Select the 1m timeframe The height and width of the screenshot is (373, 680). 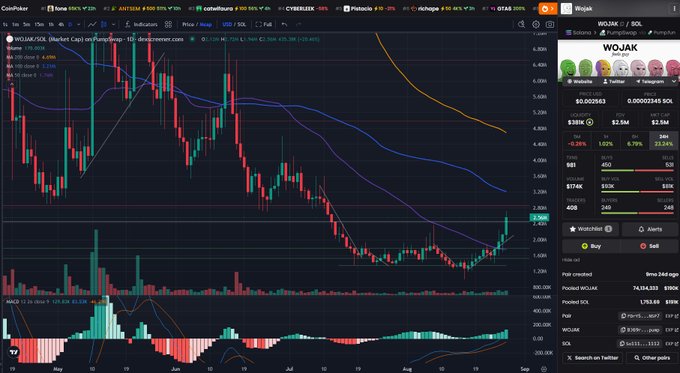[x=16, y=25]
